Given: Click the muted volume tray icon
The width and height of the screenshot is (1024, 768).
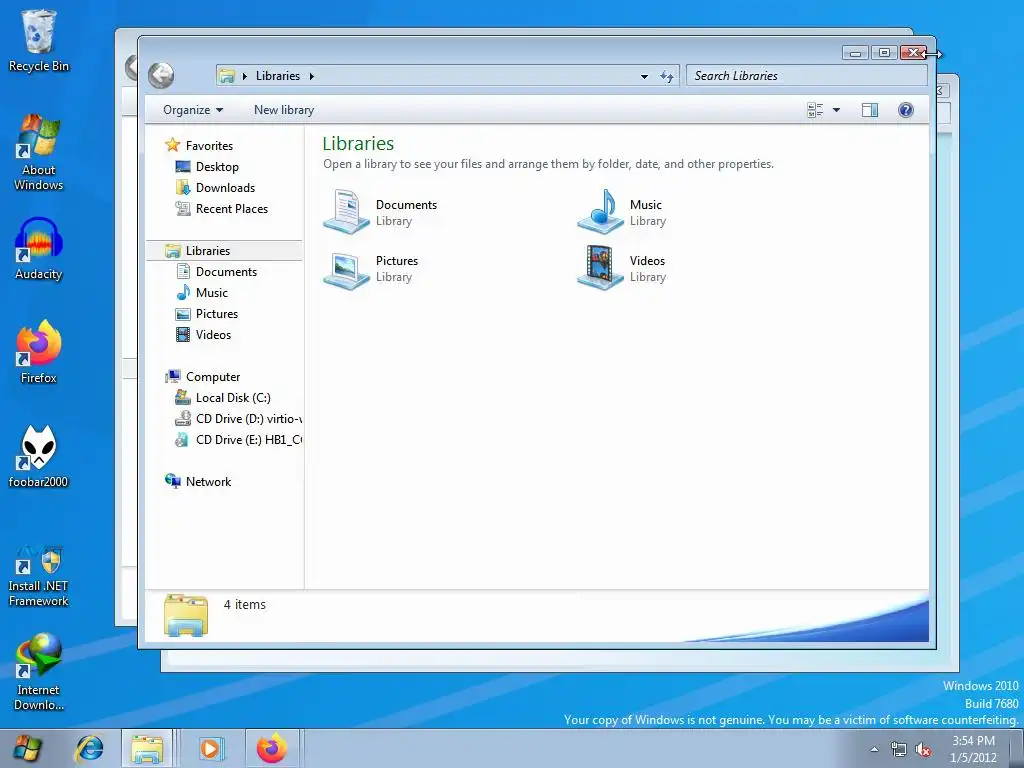Looking at the screenshot, I should click(923, 750).
